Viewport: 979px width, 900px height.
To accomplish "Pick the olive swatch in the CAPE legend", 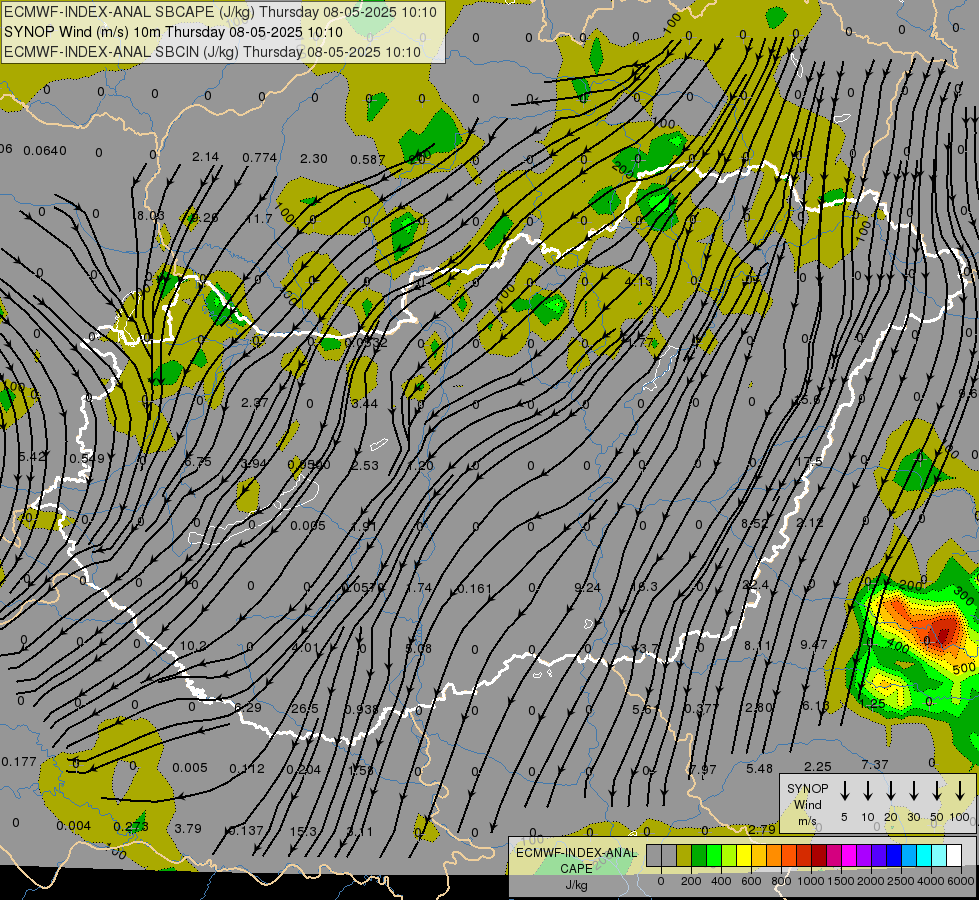I will [x=684, y=856].
